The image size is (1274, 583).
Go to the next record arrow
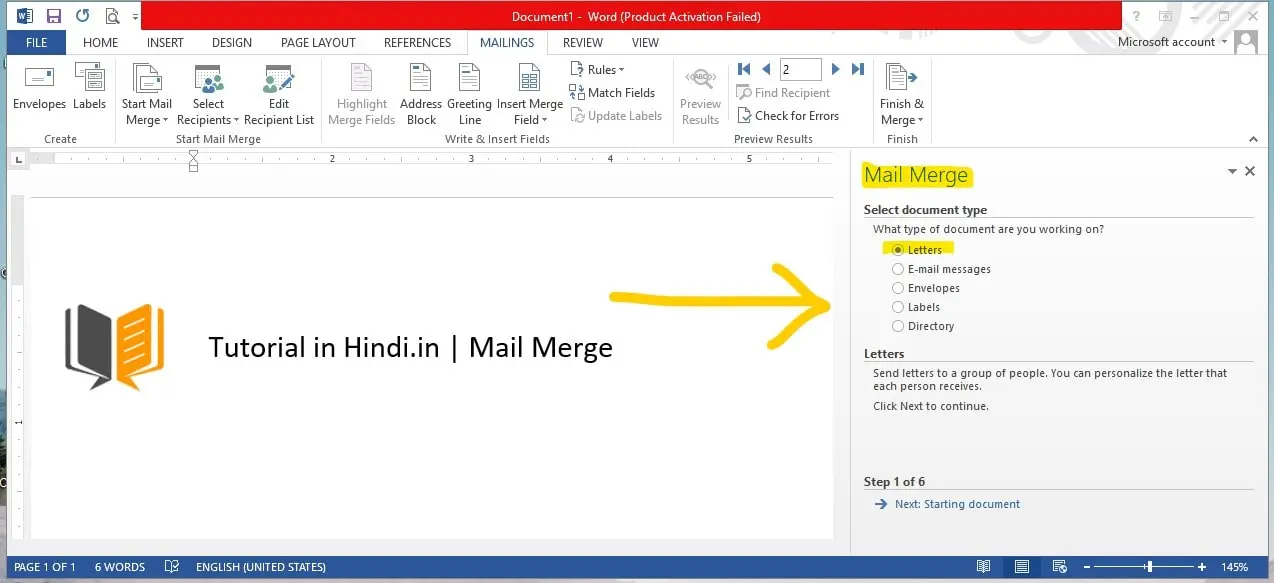coord(836,69)
